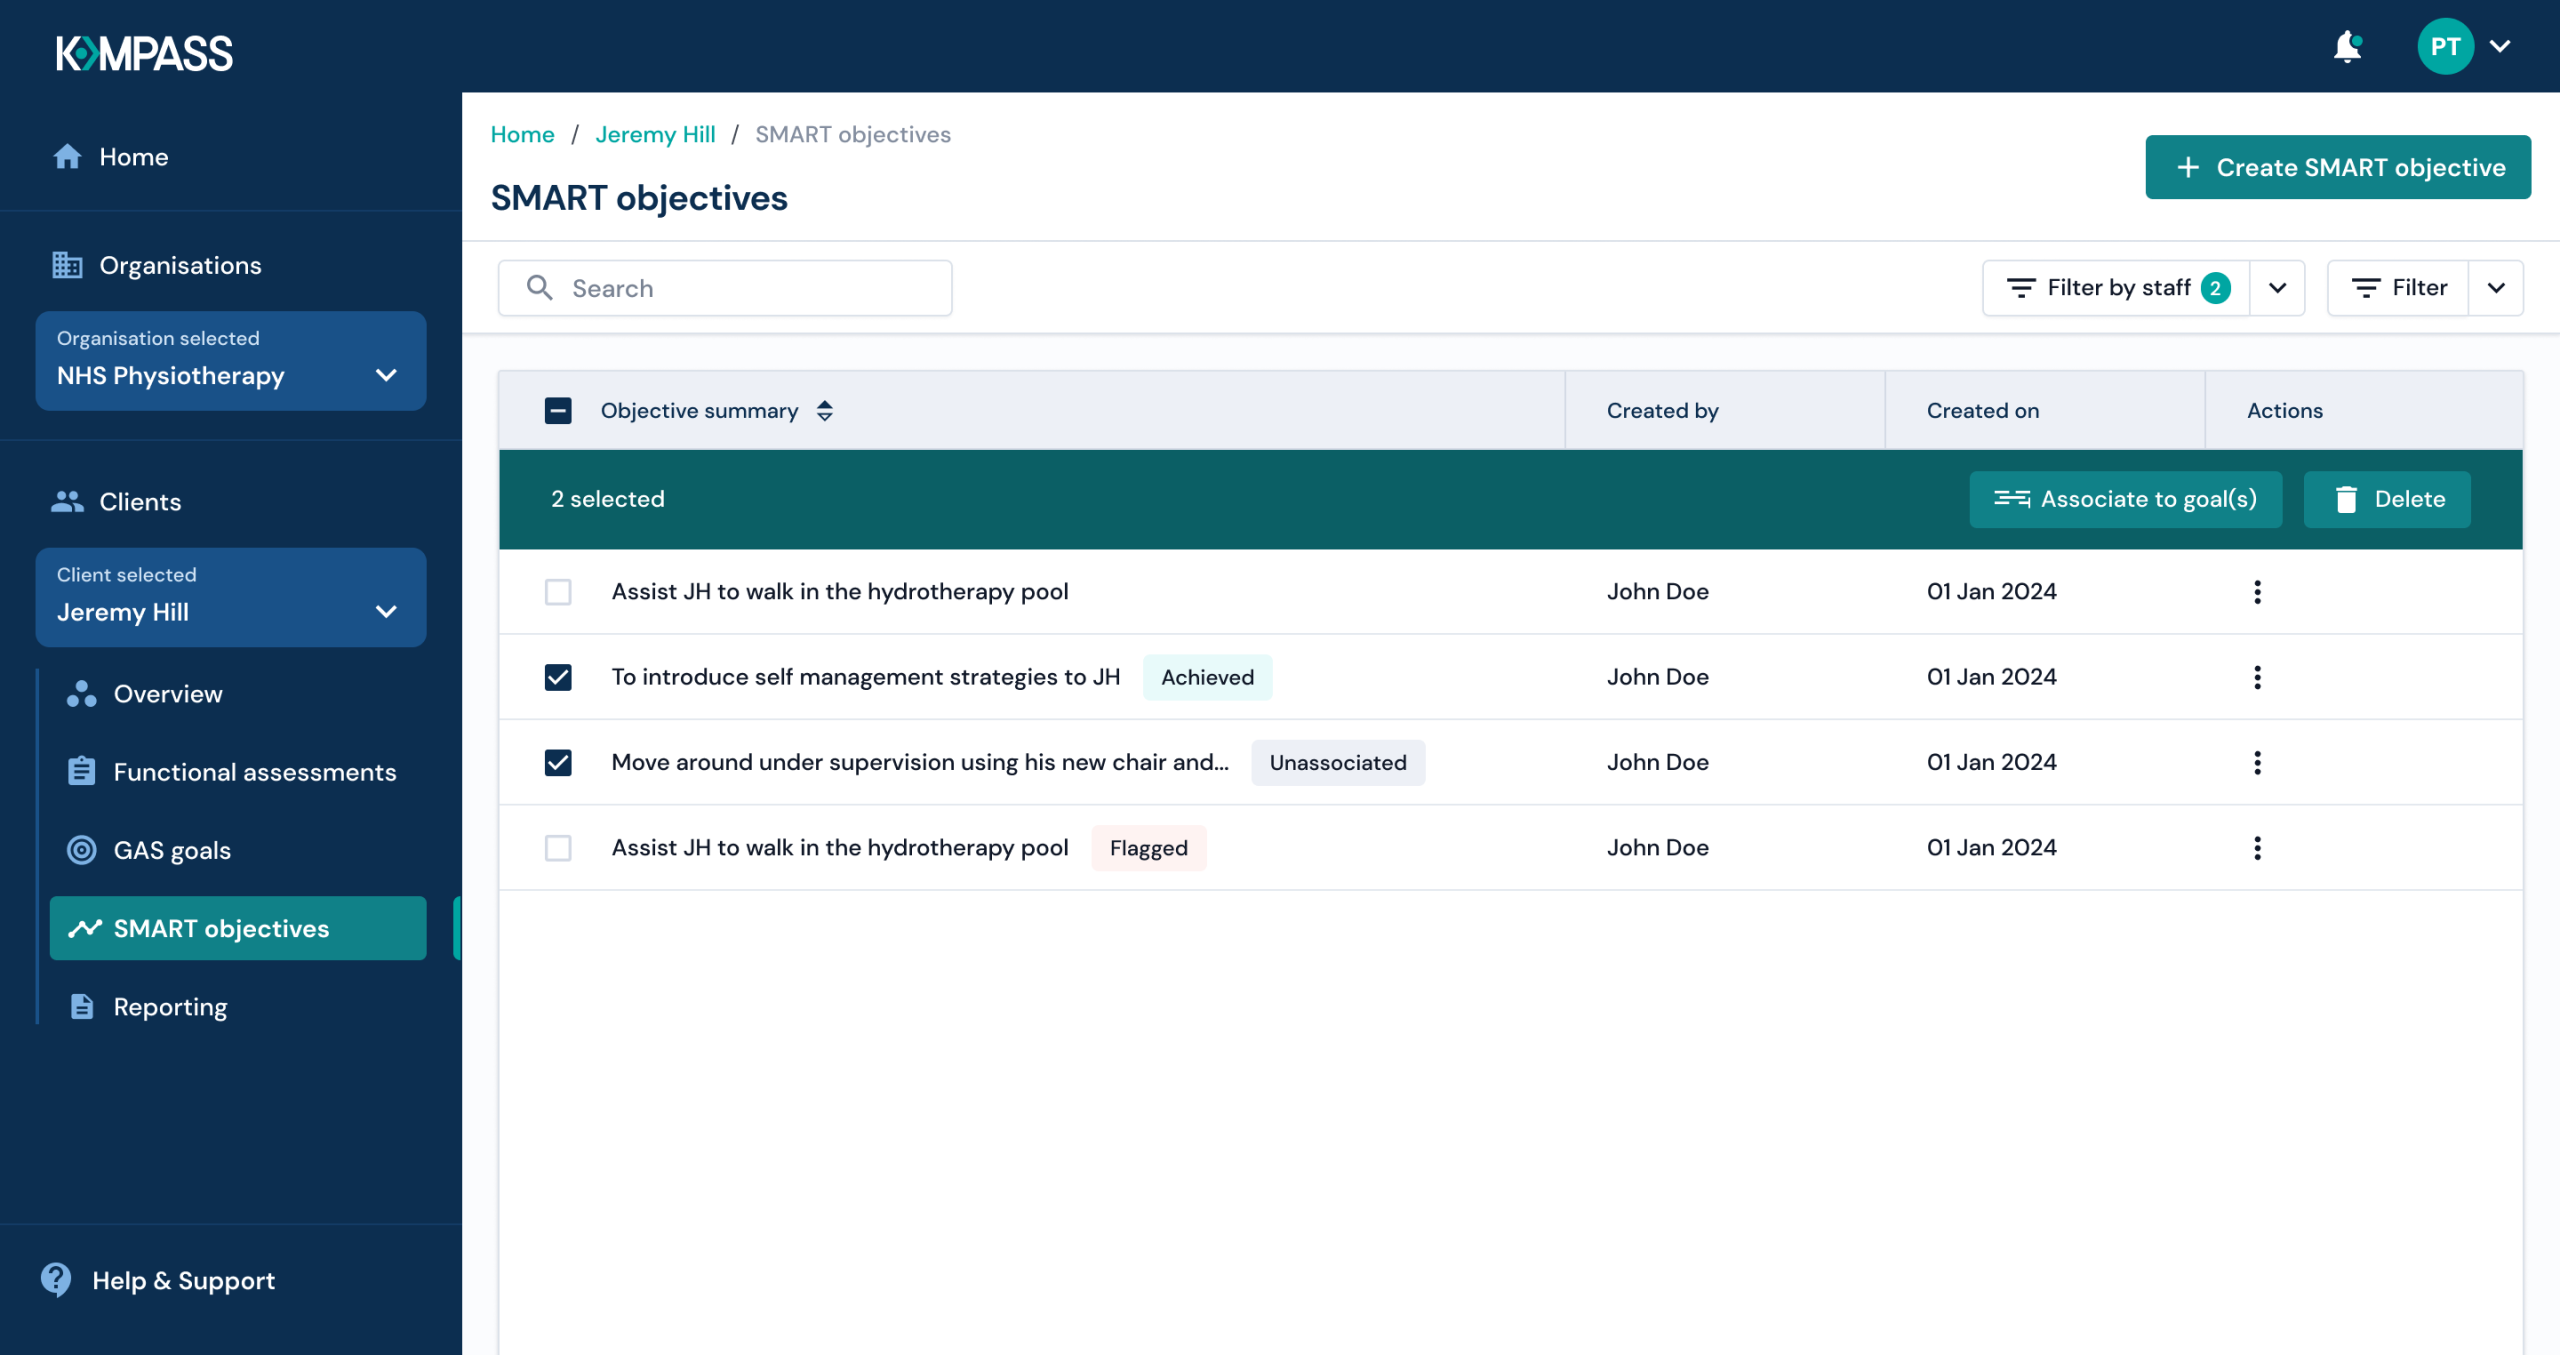The image size is (2560, 1355).
Task: Click Create SMART objective button
Action: click(2338, 167)
